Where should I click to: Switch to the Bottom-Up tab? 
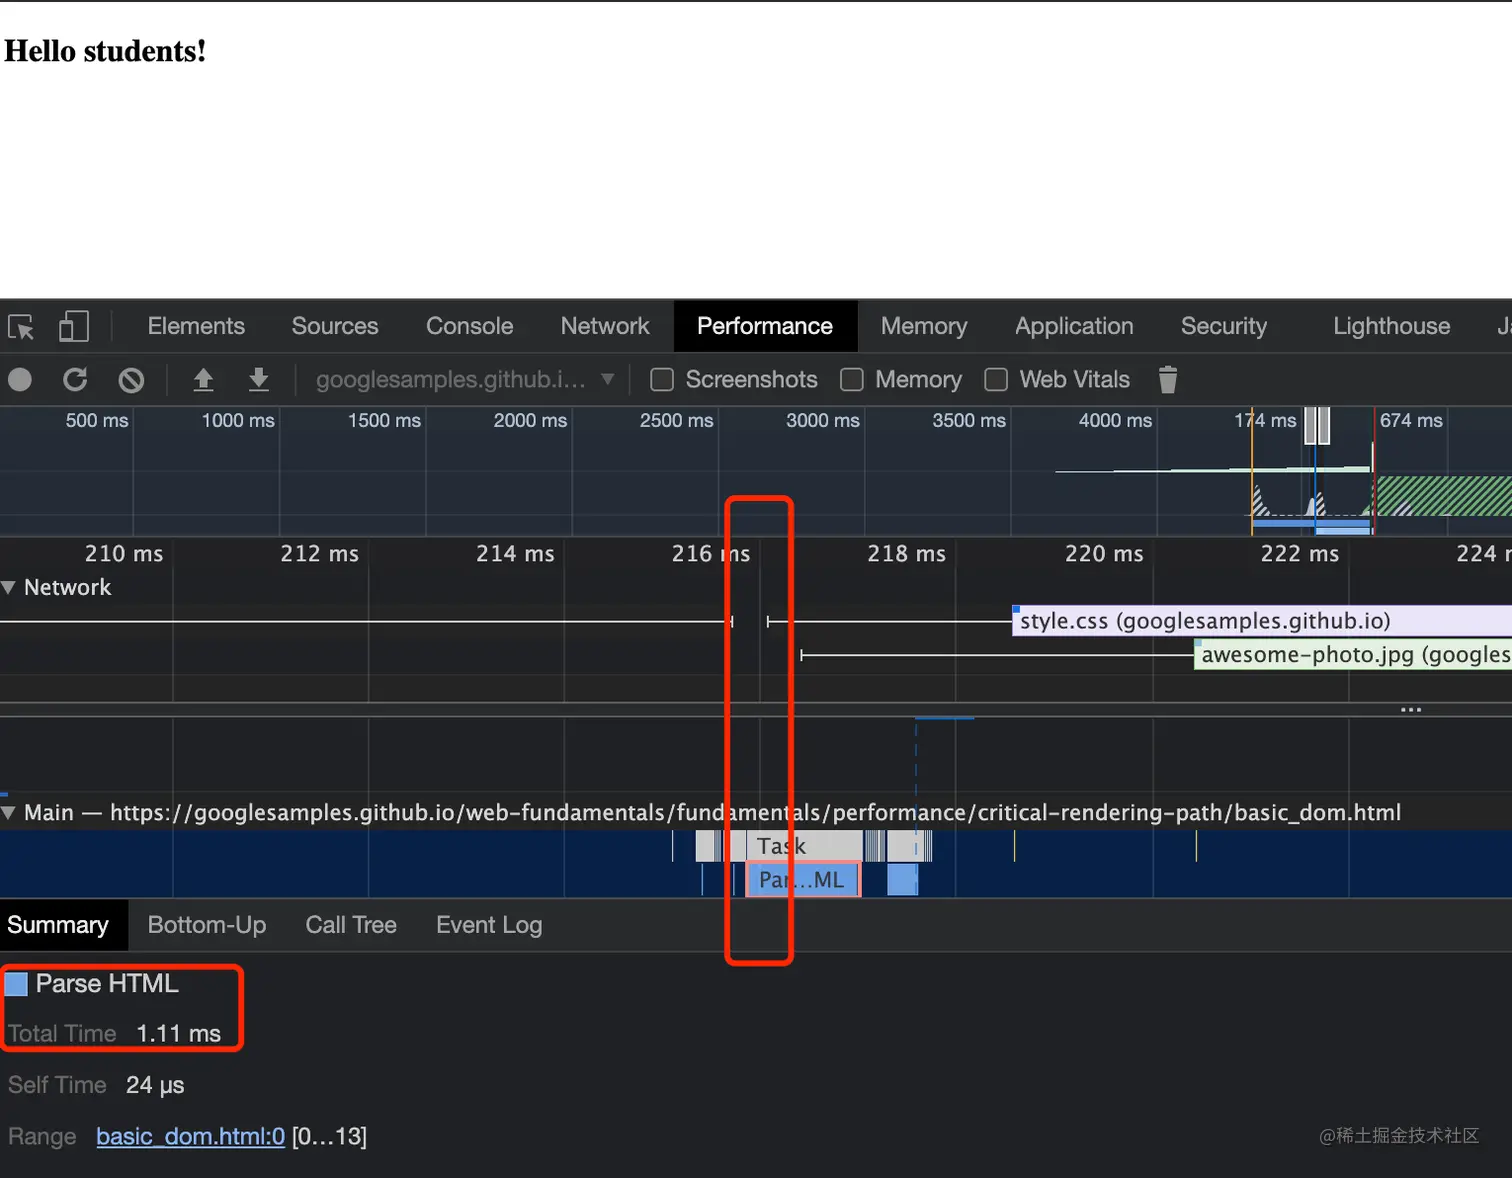207,926
